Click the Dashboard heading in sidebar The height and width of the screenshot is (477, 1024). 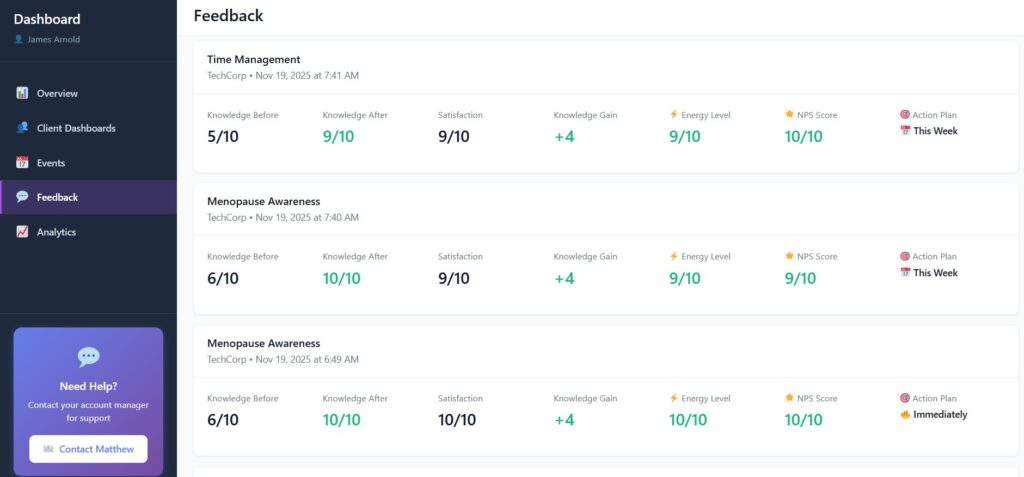coord(47,19)
